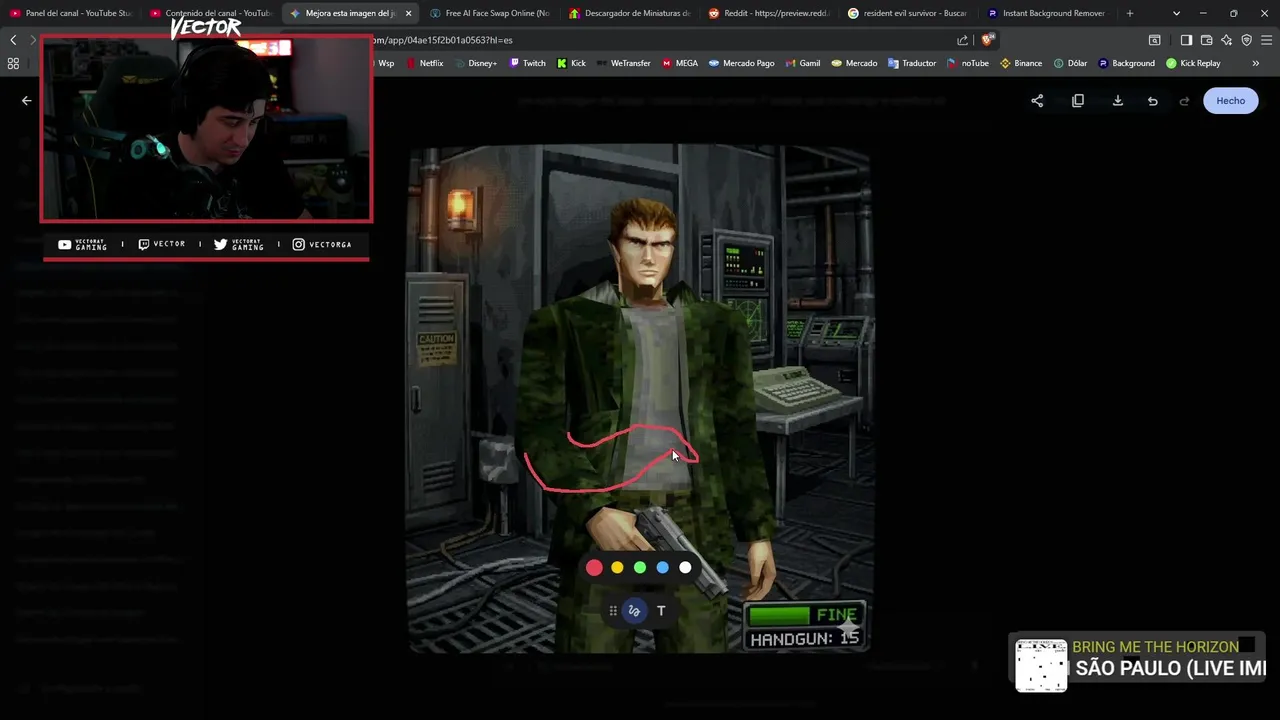This screenshot has height=720, width=1280.
Task: Open the Binance bookmark
Action: click(x=1021, y=63)
